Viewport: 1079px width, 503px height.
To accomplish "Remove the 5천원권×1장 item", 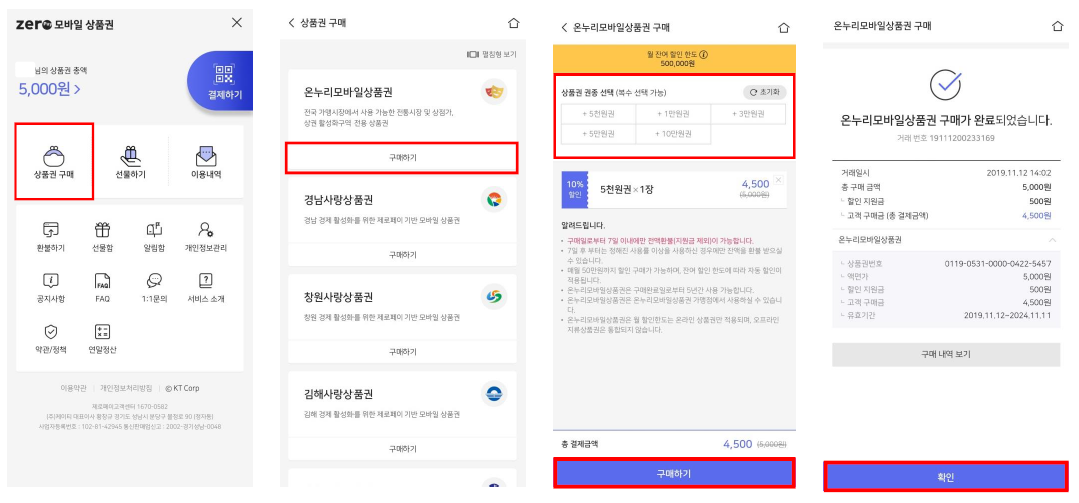I will (778, 180).
